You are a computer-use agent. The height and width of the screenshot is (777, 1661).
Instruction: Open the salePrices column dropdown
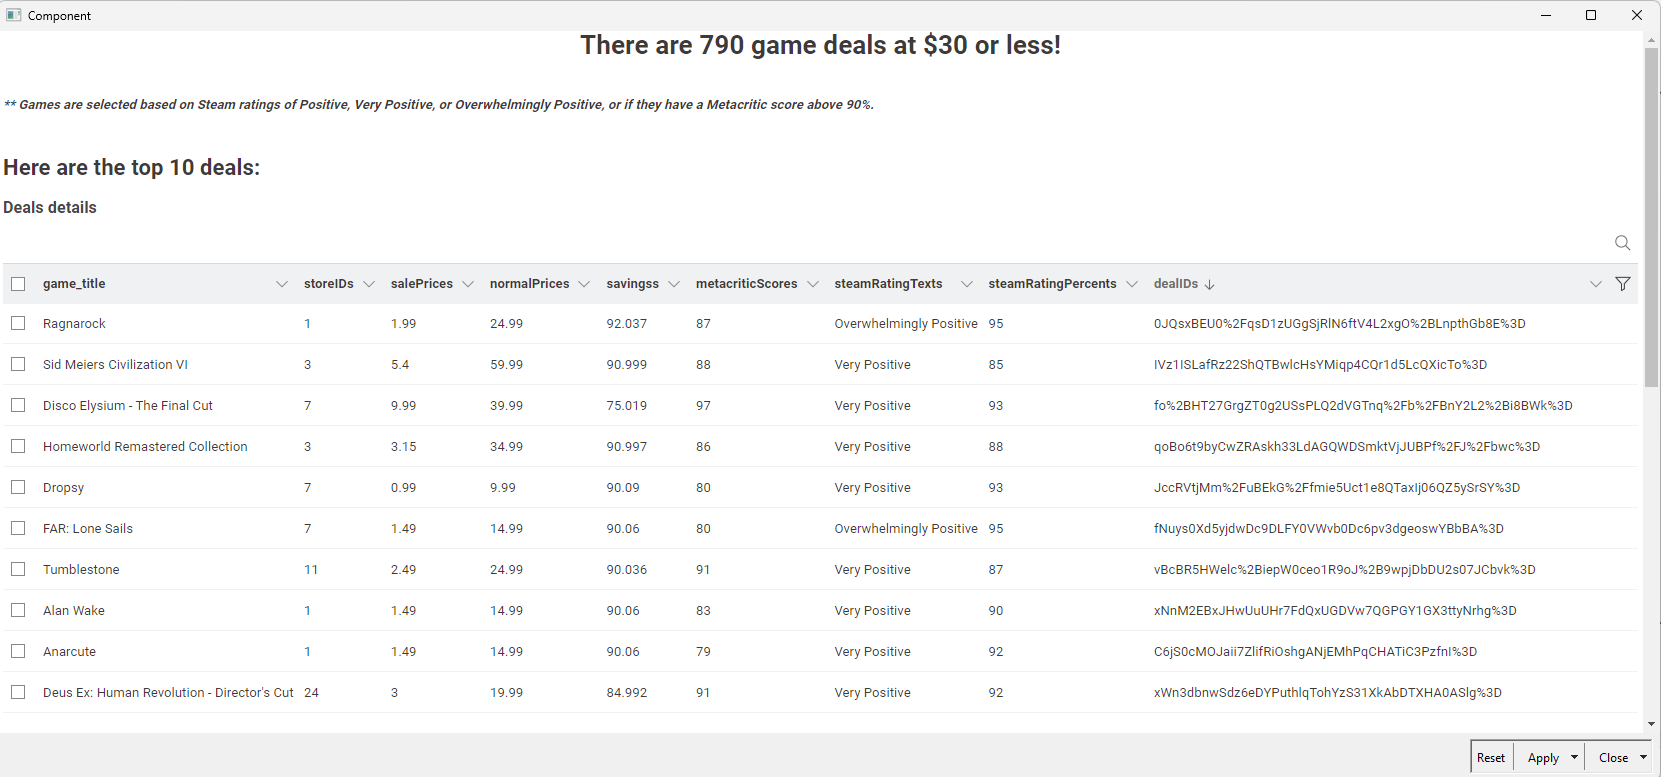coord(468,284)
